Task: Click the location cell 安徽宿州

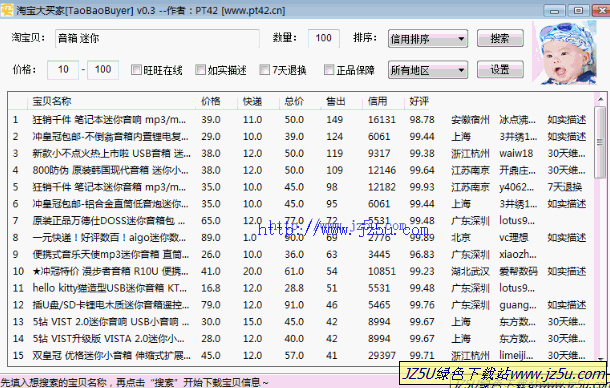Action: [x=470, y=120]
